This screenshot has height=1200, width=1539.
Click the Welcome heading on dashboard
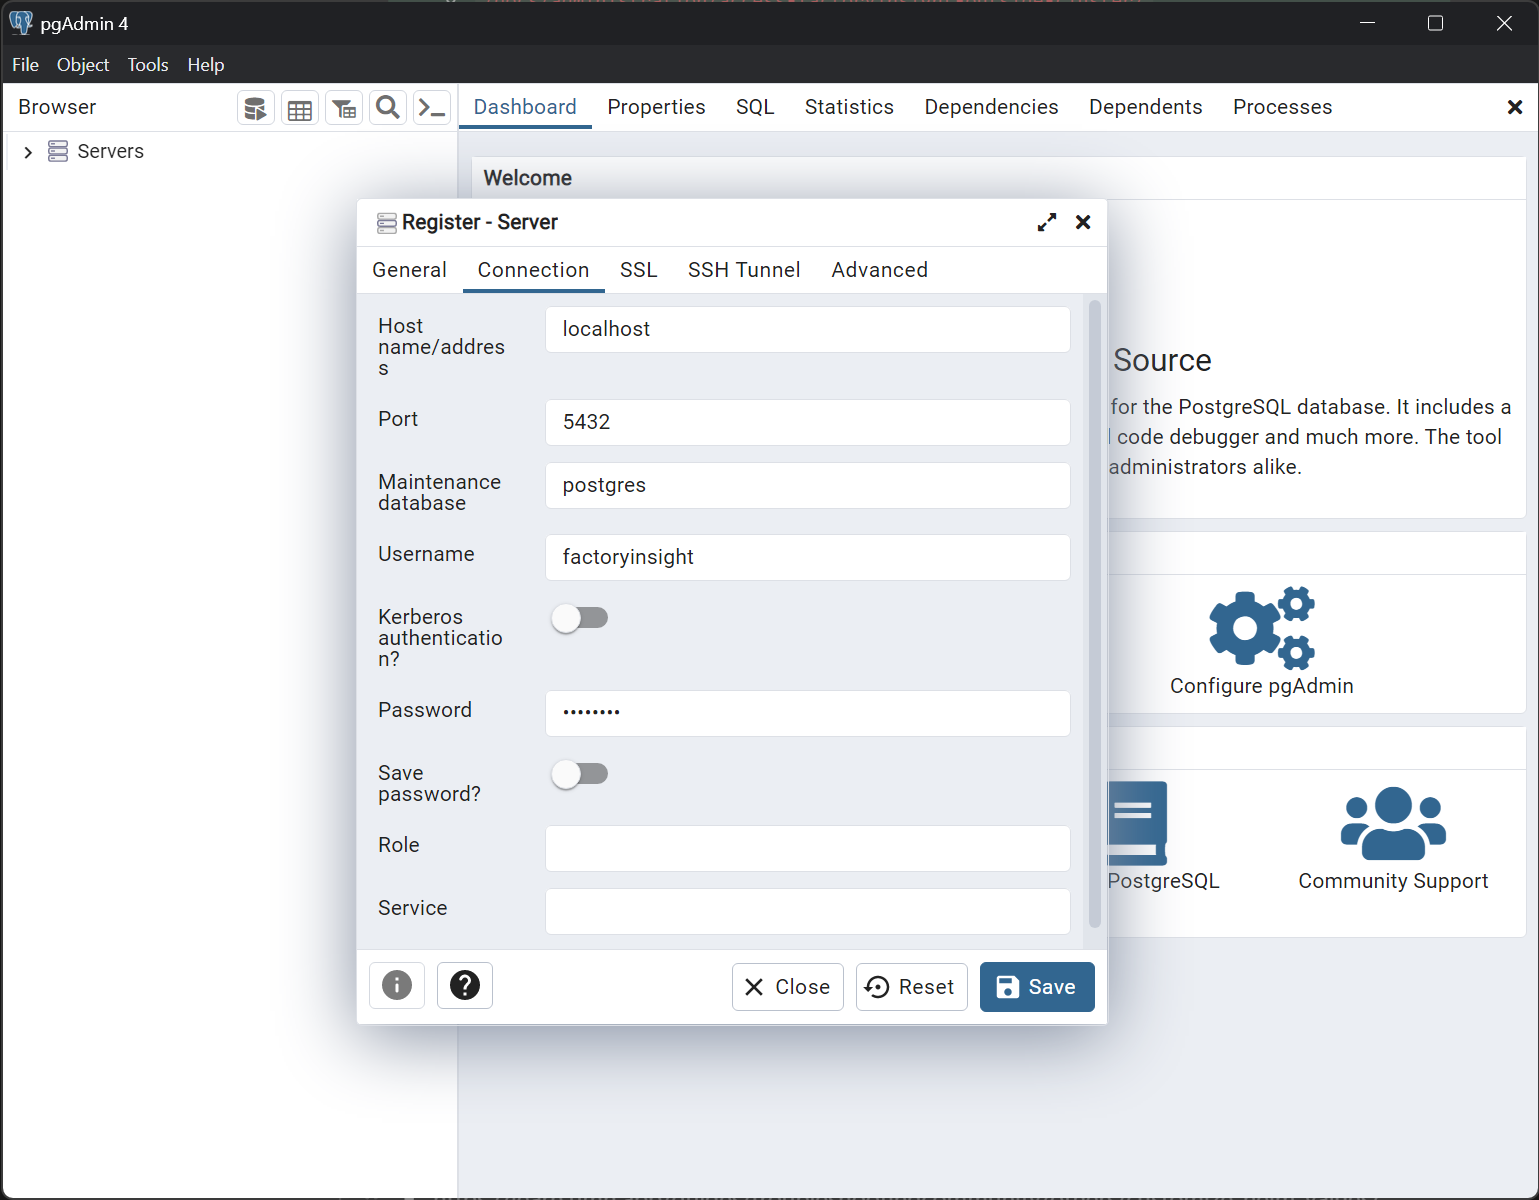click(528, 178)
